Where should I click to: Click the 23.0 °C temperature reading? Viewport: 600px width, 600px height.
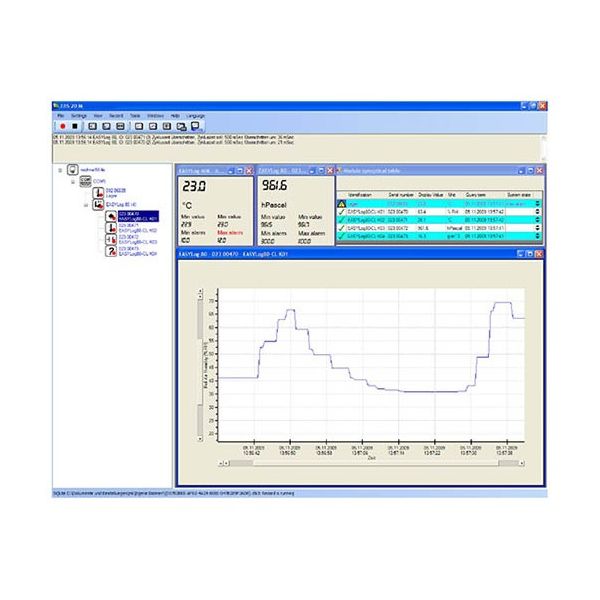[x=194, y=186]
